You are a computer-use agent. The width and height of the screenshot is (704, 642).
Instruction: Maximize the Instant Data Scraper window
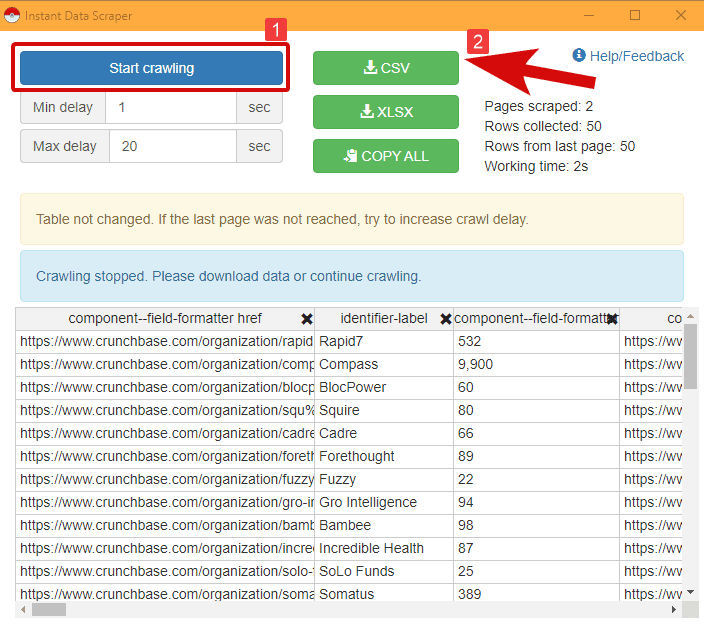pos(635,15)
